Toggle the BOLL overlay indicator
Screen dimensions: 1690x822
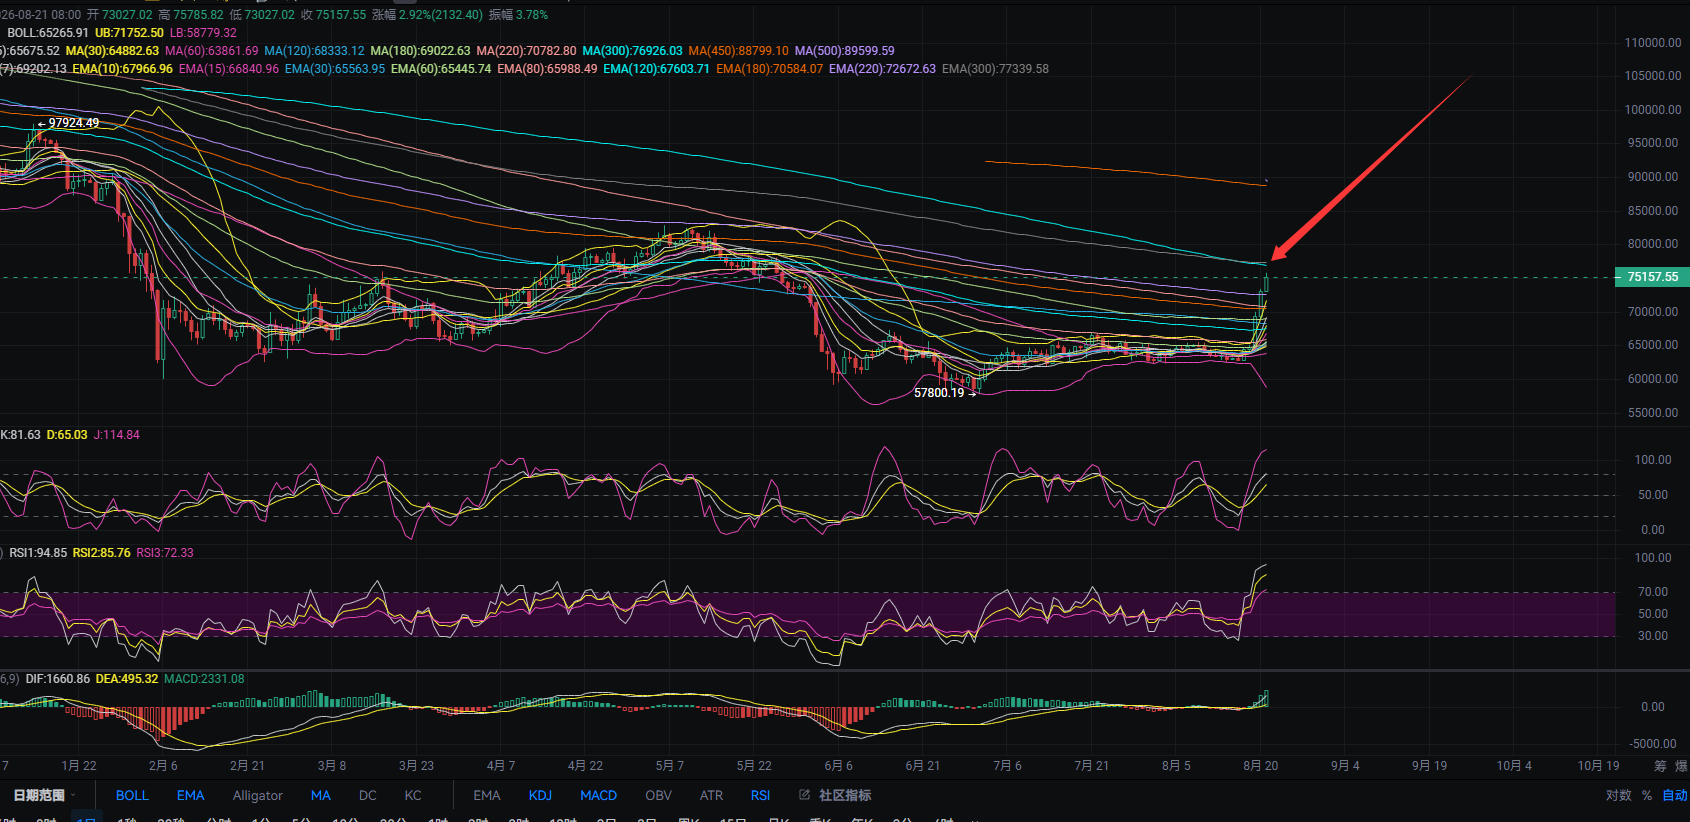click(x=132, y=795)
